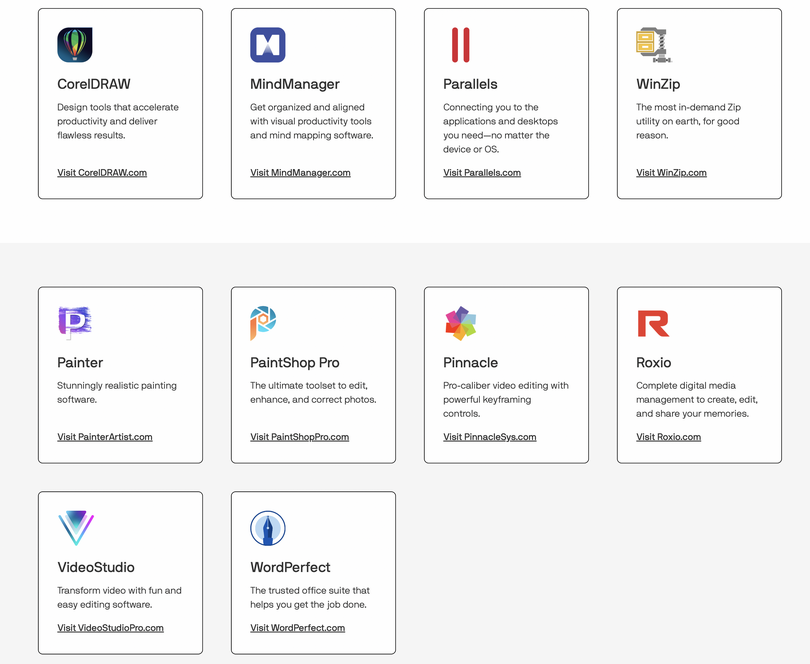Click description 'Get organized and aligned'

coord(312,121)
